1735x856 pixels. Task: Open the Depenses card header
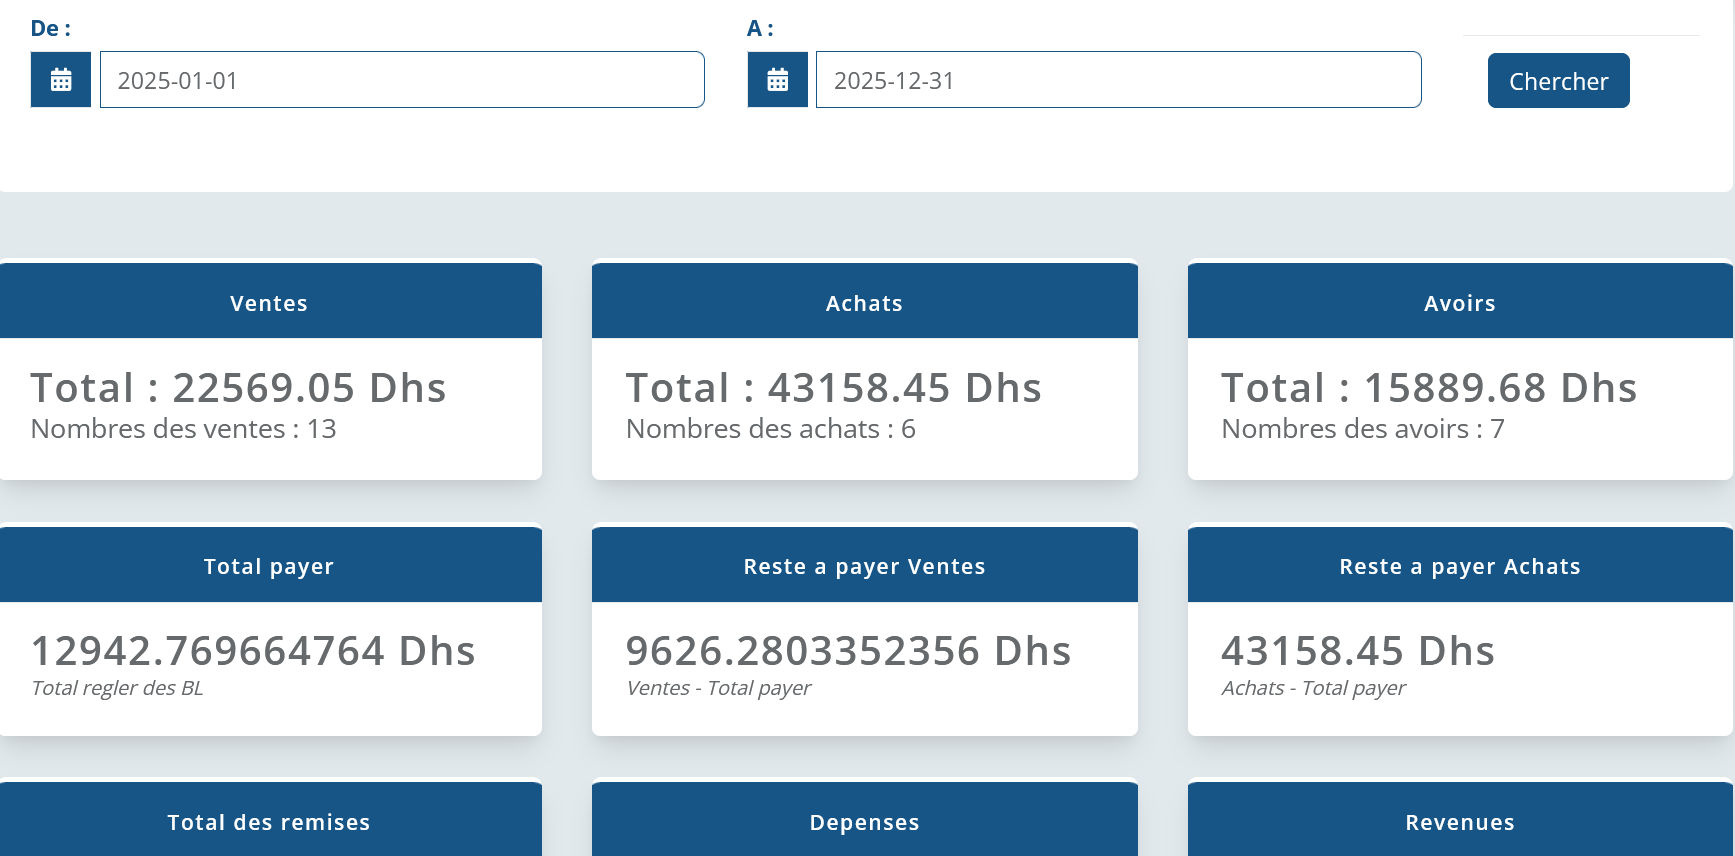click(864, 822)
